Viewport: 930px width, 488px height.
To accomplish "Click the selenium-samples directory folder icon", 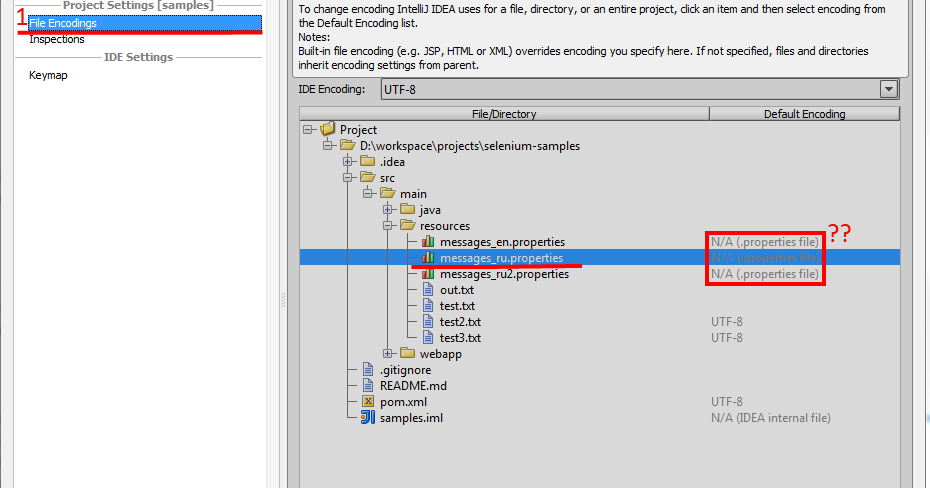I will point(348,145).
